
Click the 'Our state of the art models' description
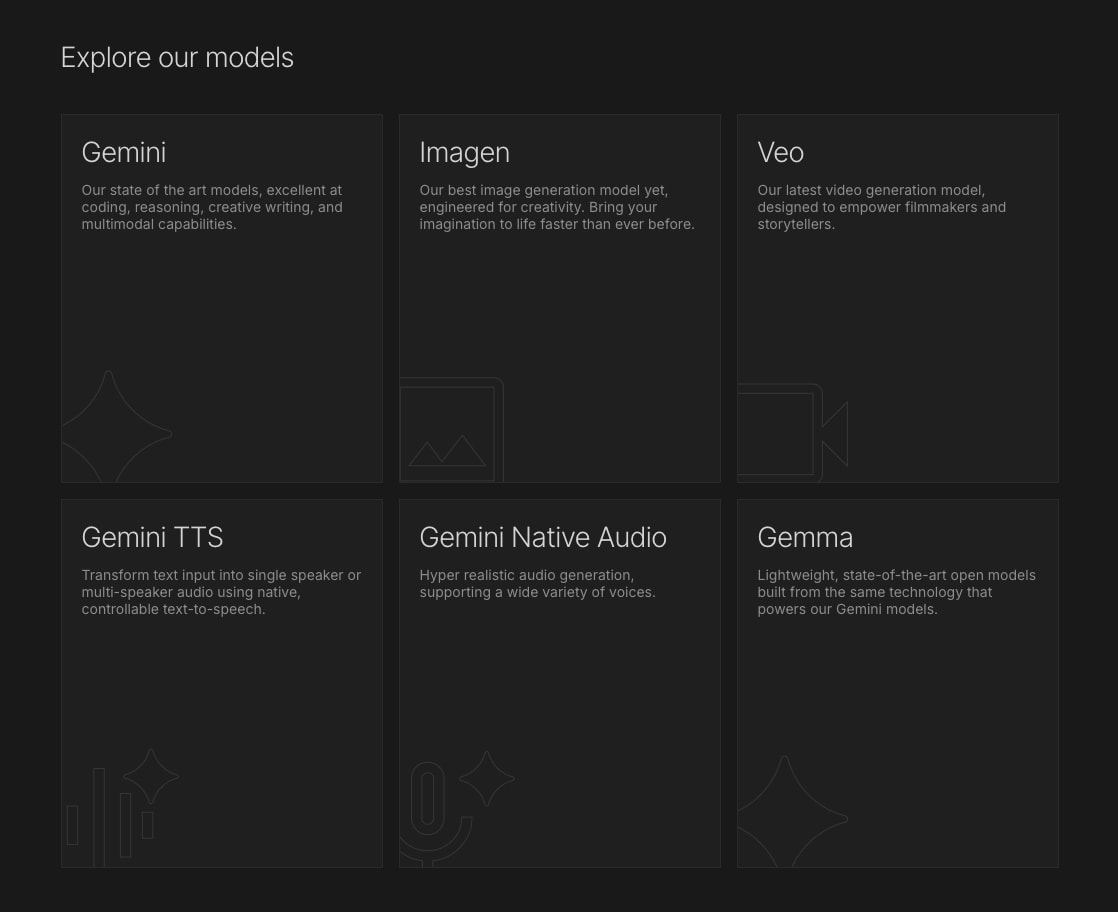click(x=212, y=207)
